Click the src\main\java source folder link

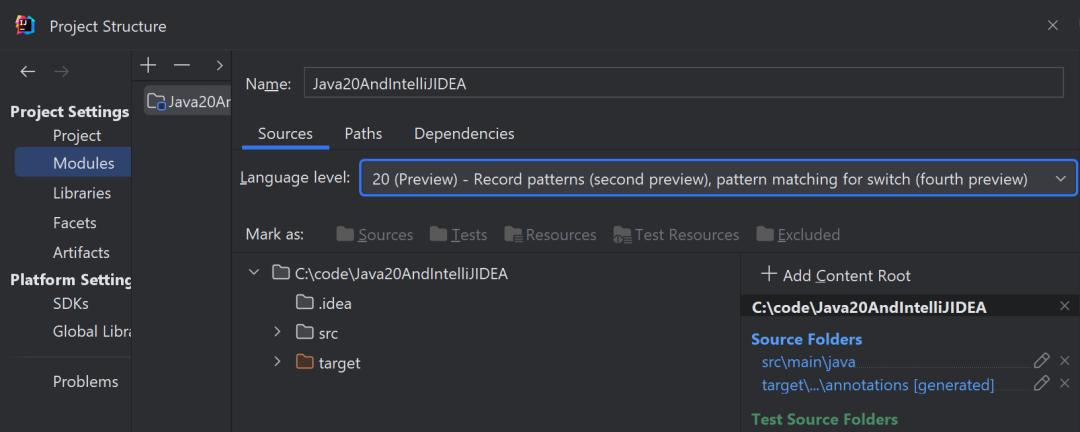pyautogui.click(x=809, y=362)
